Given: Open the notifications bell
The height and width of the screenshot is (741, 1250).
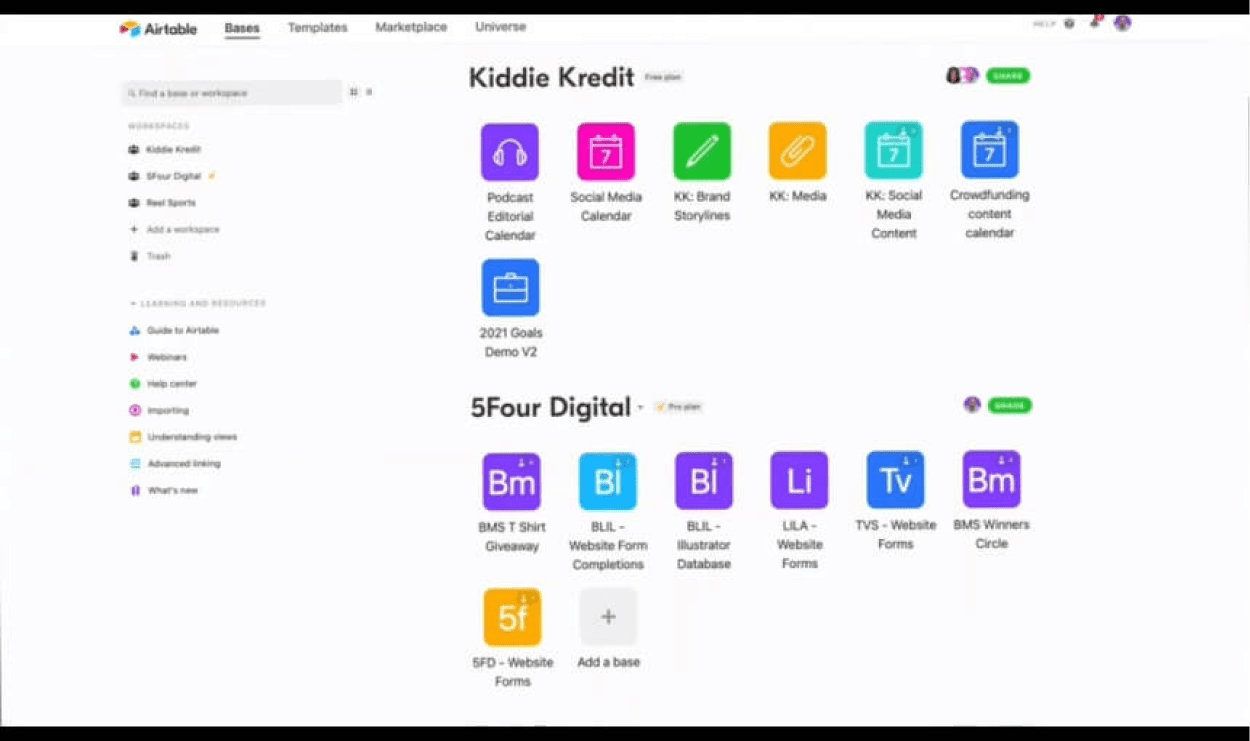Looking at the screenshot, I should [1095, 22].
